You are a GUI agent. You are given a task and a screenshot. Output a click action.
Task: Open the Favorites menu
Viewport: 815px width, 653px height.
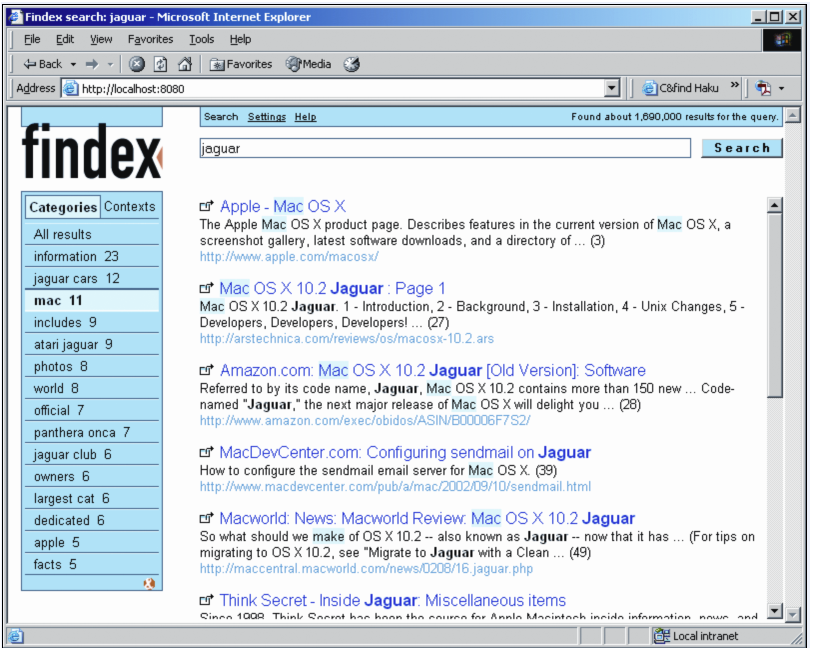click(150, 40)
